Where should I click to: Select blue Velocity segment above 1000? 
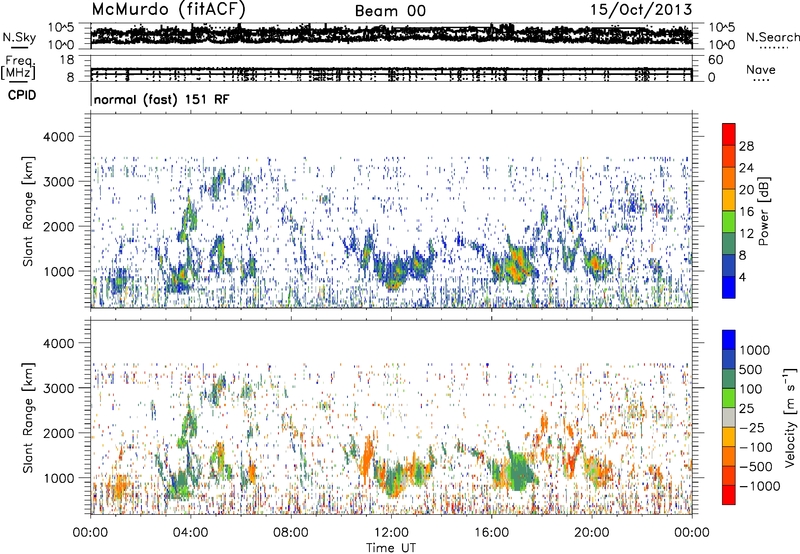tap(729, 340)
